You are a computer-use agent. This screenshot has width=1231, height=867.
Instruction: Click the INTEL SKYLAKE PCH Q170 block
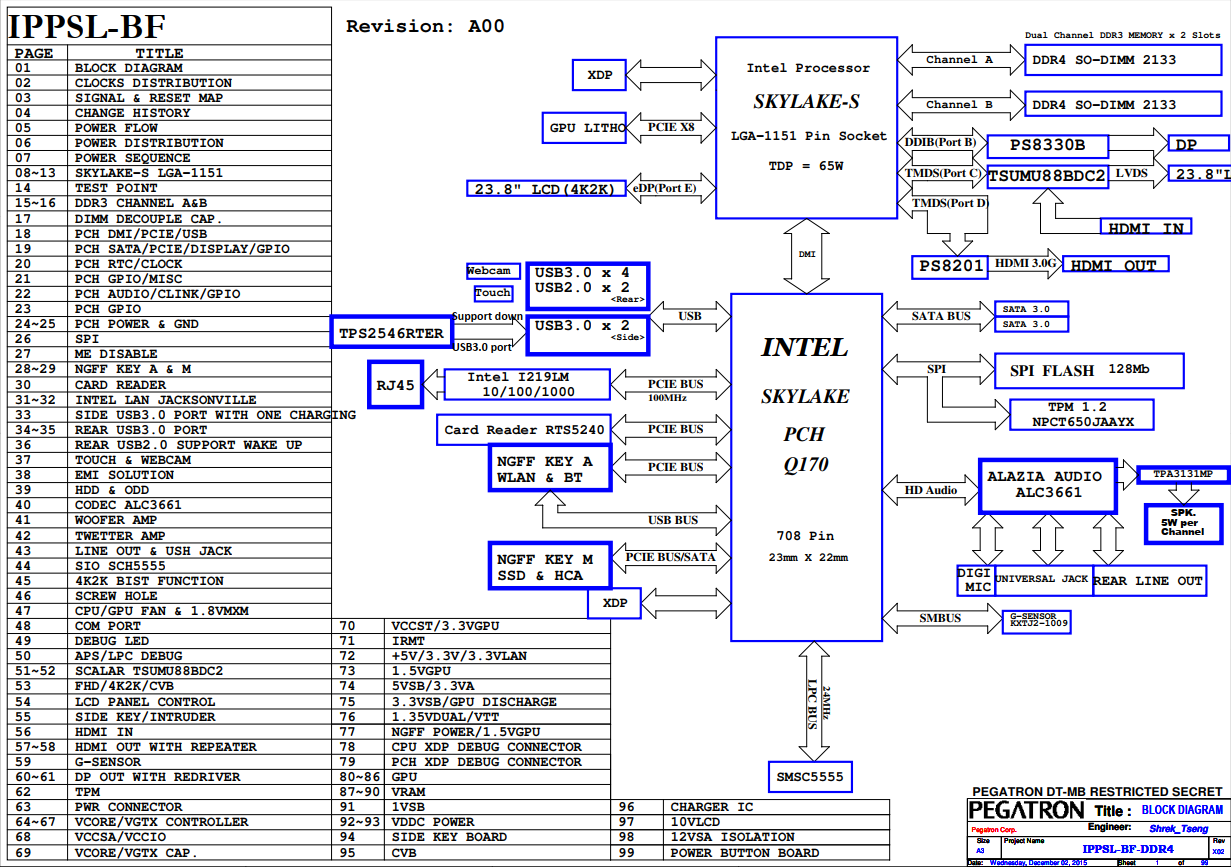tap(806, 467)
